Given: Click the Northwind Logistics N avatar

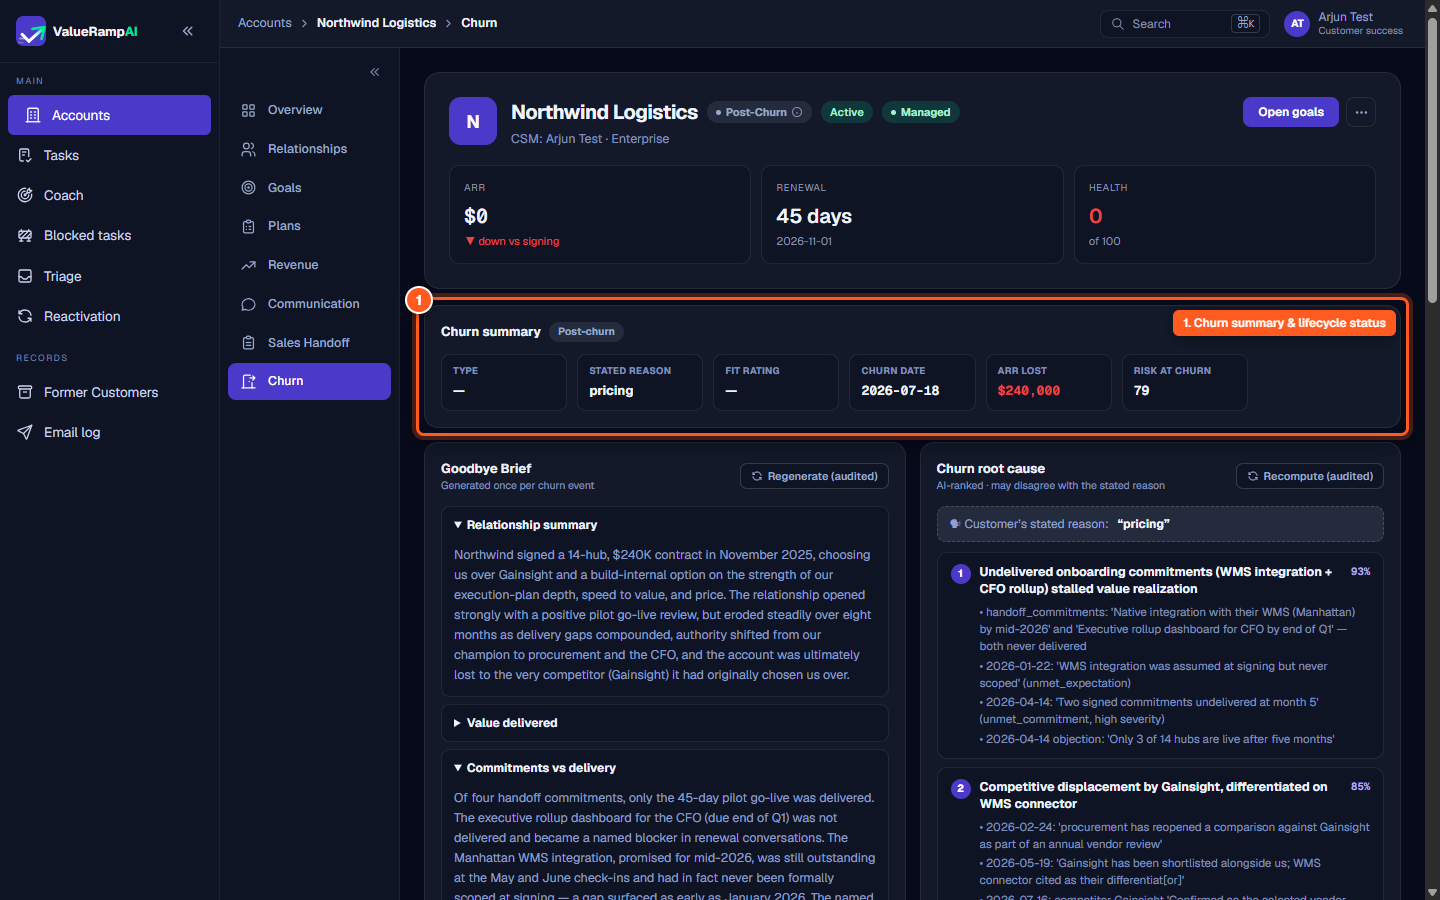Looking at the screenshot, I should pyautogui.click(x=473, y=121).
